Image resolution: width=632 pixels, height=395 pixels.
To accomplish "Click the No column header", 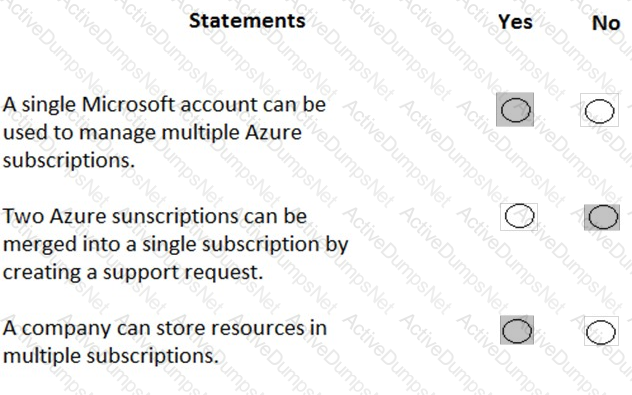I will pyautogui.click(x=605, y=23).
